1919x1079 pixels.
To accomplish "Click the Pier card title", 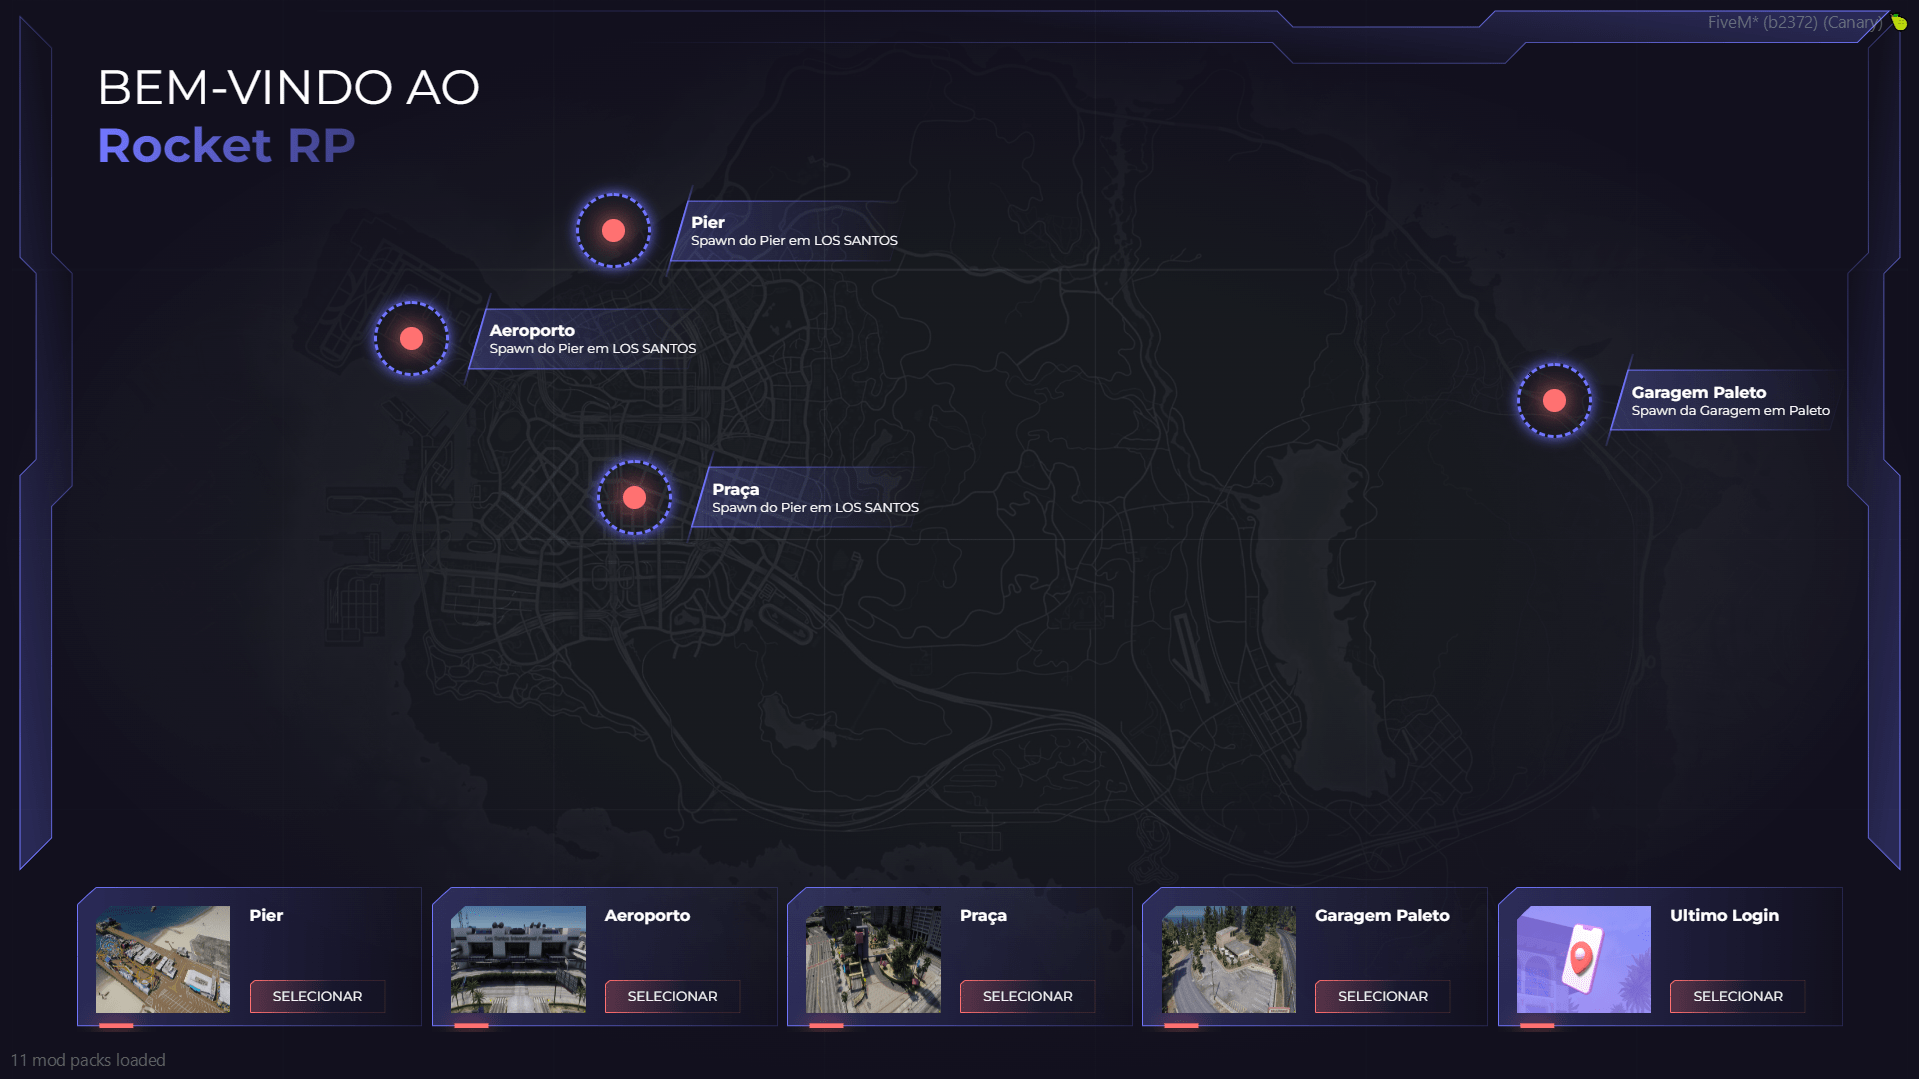I will click(x=266, y=915).
